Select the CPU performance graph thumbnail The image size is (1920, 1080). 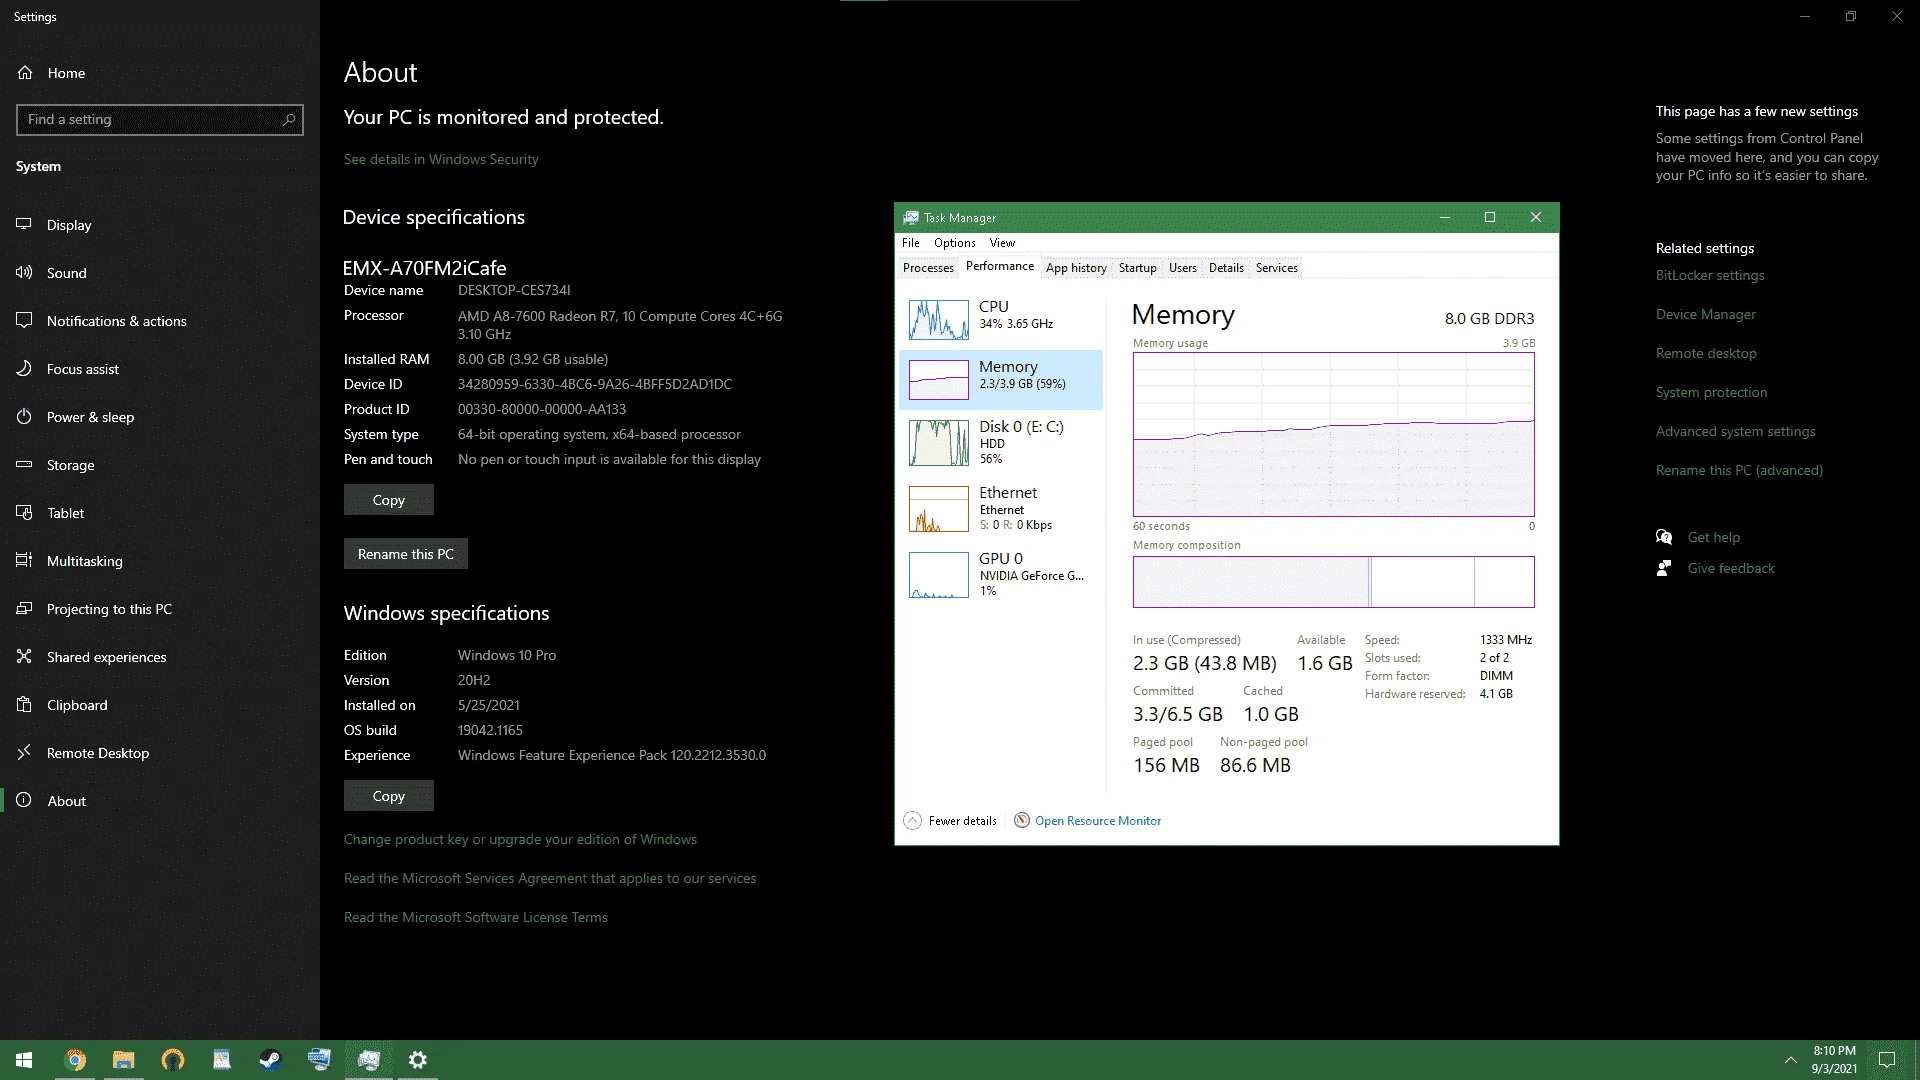(939, 320)
